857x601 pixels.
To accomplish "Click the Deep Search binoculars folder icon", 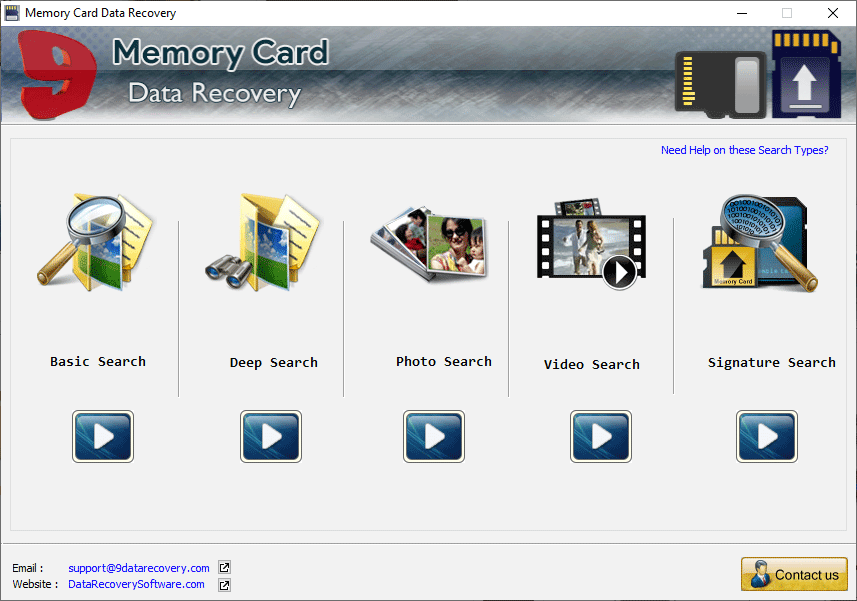I will pos(264,240).
